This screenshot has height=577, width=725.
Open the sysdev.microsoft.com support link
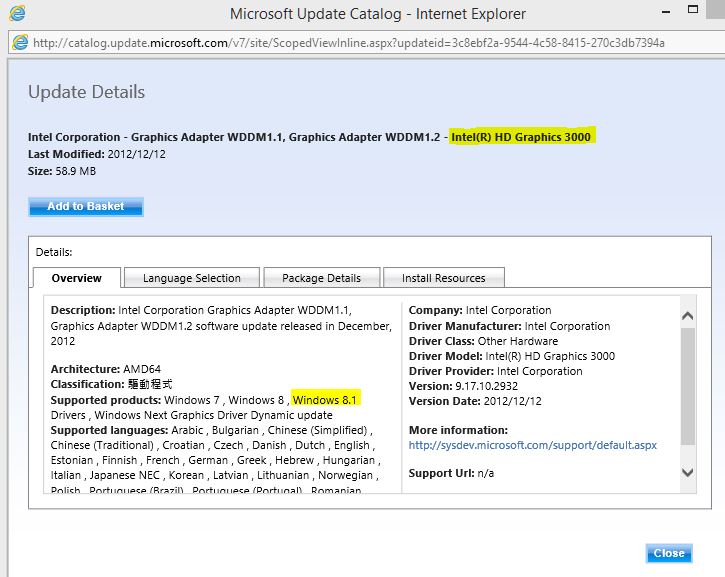click(x=533, y=445)
